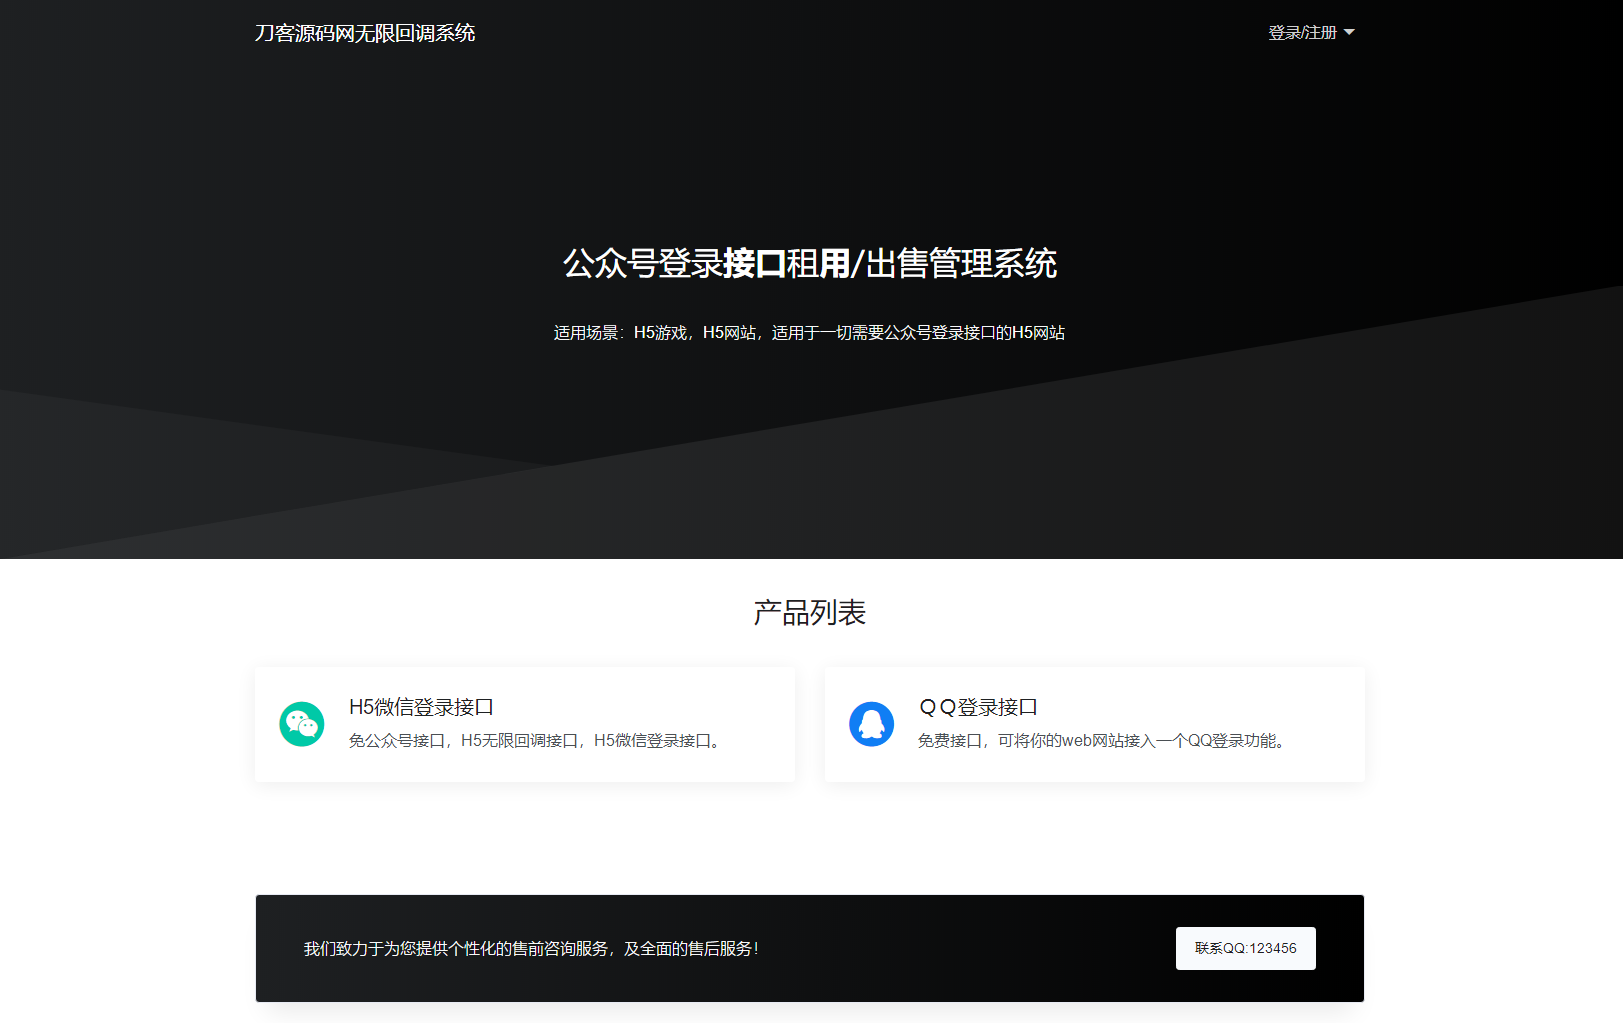Click the hero title 公众号登录接口租用/出售管理系统
Image resolution: width=1623 pixels, height=1023 pixels.
click(810, 264)
